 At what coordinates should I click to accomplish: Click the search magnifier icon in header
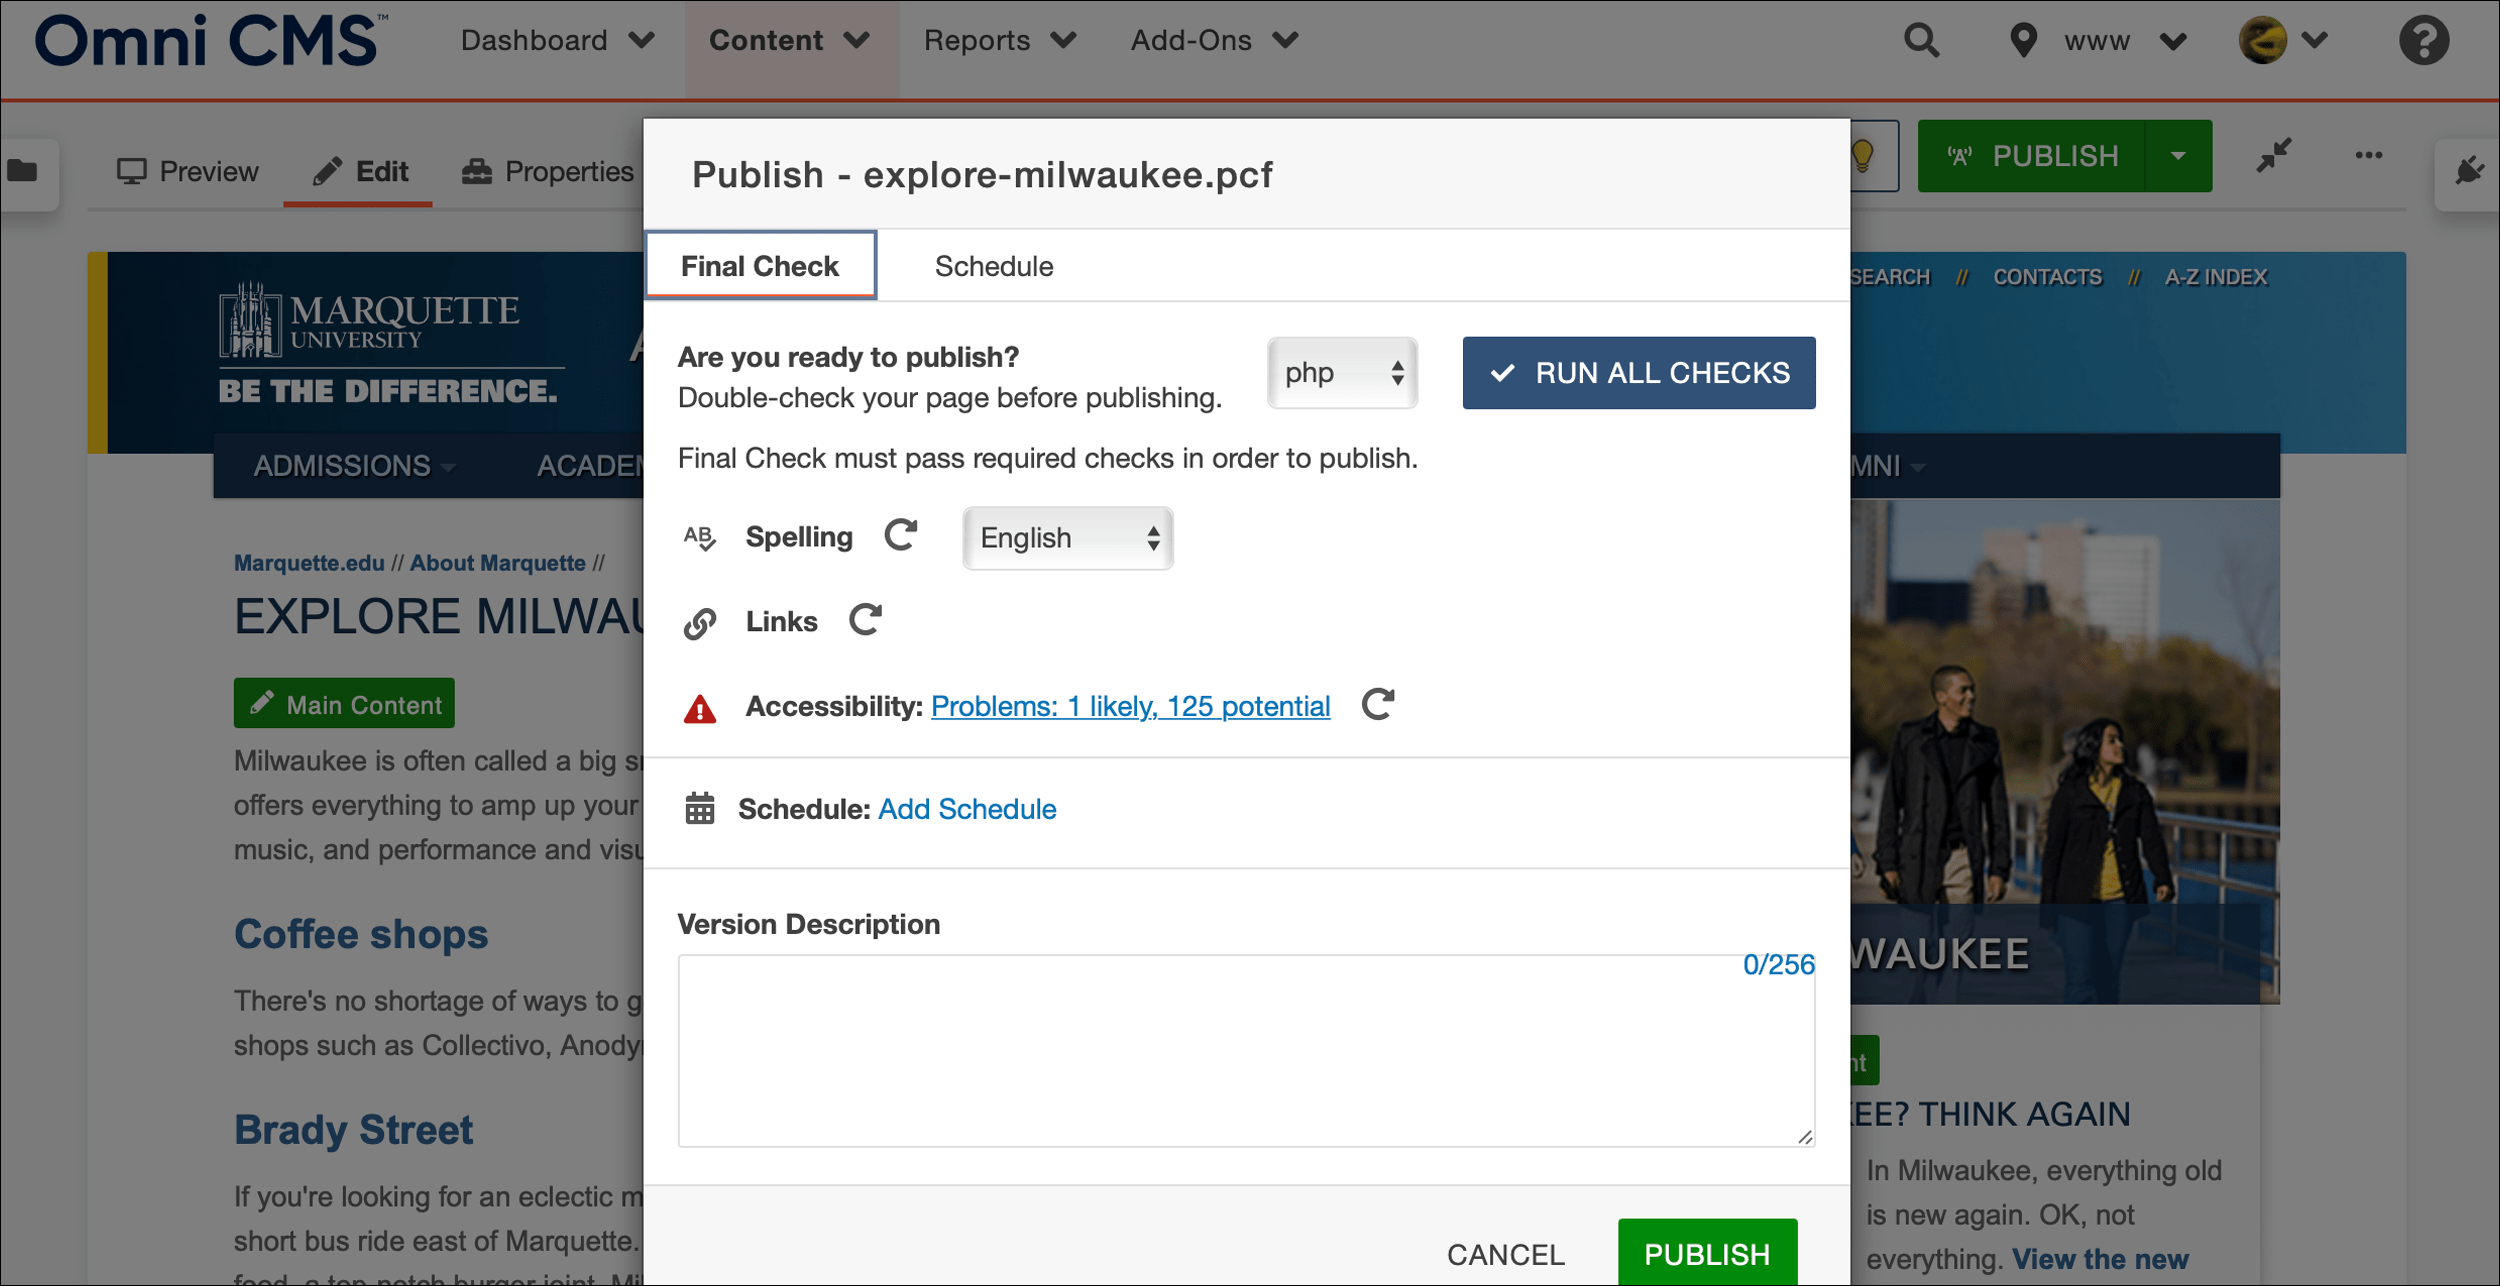(x=1921, y=41)
